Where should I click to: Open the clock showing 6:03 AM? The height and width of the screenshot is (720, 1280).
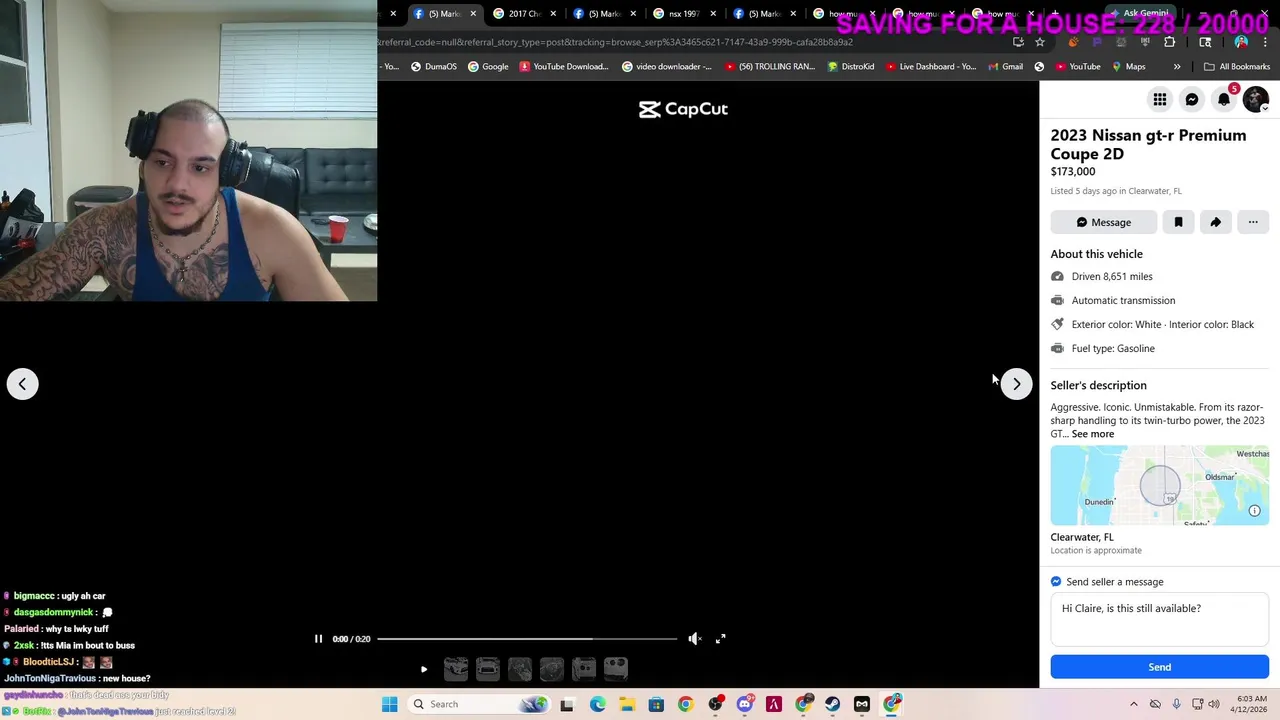tap(1251, 704)
